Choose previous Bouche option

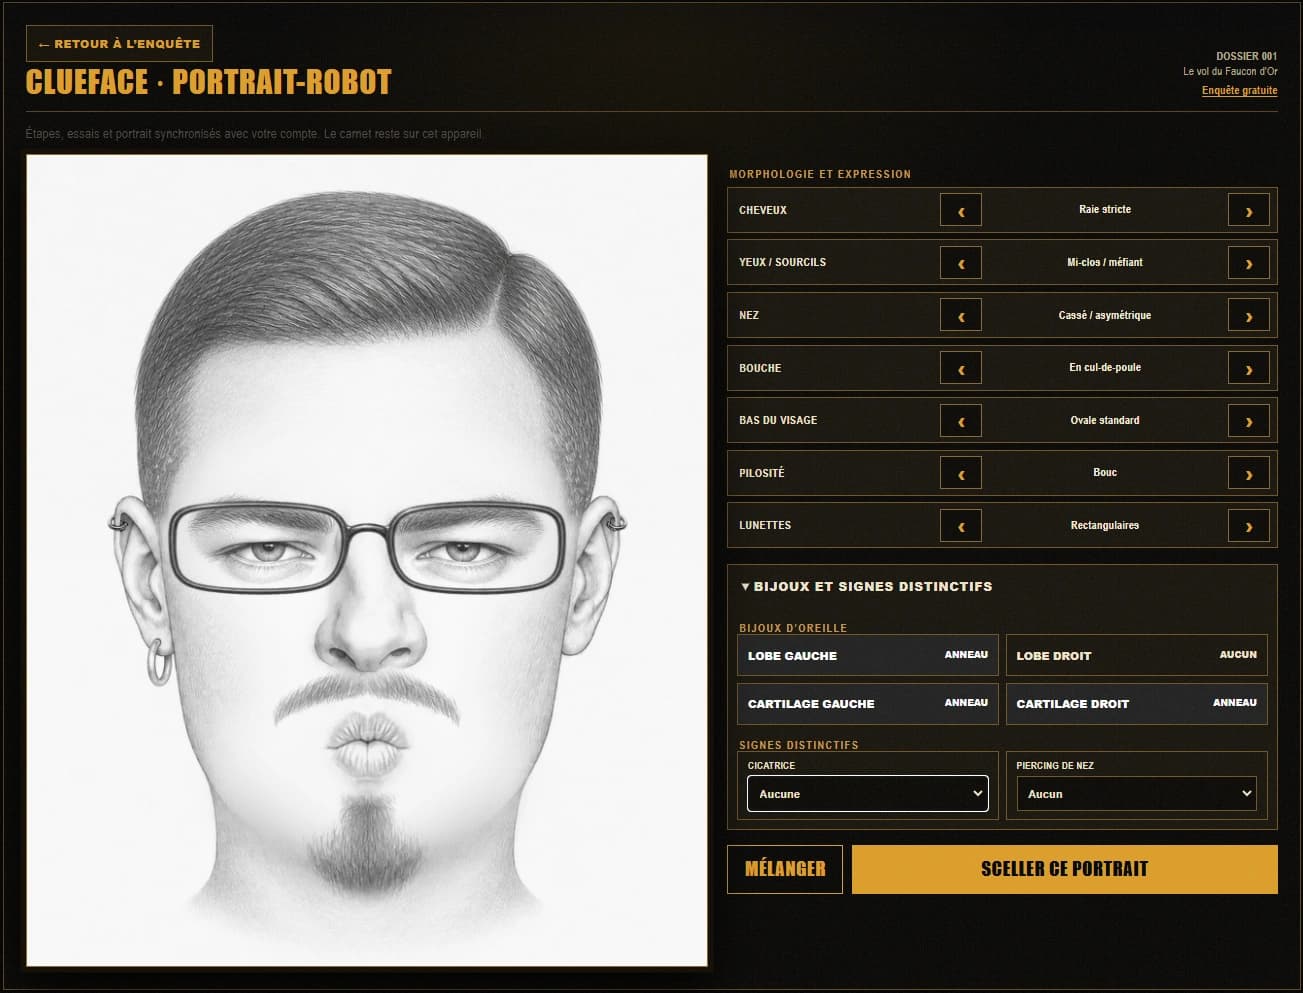[961, 368]
